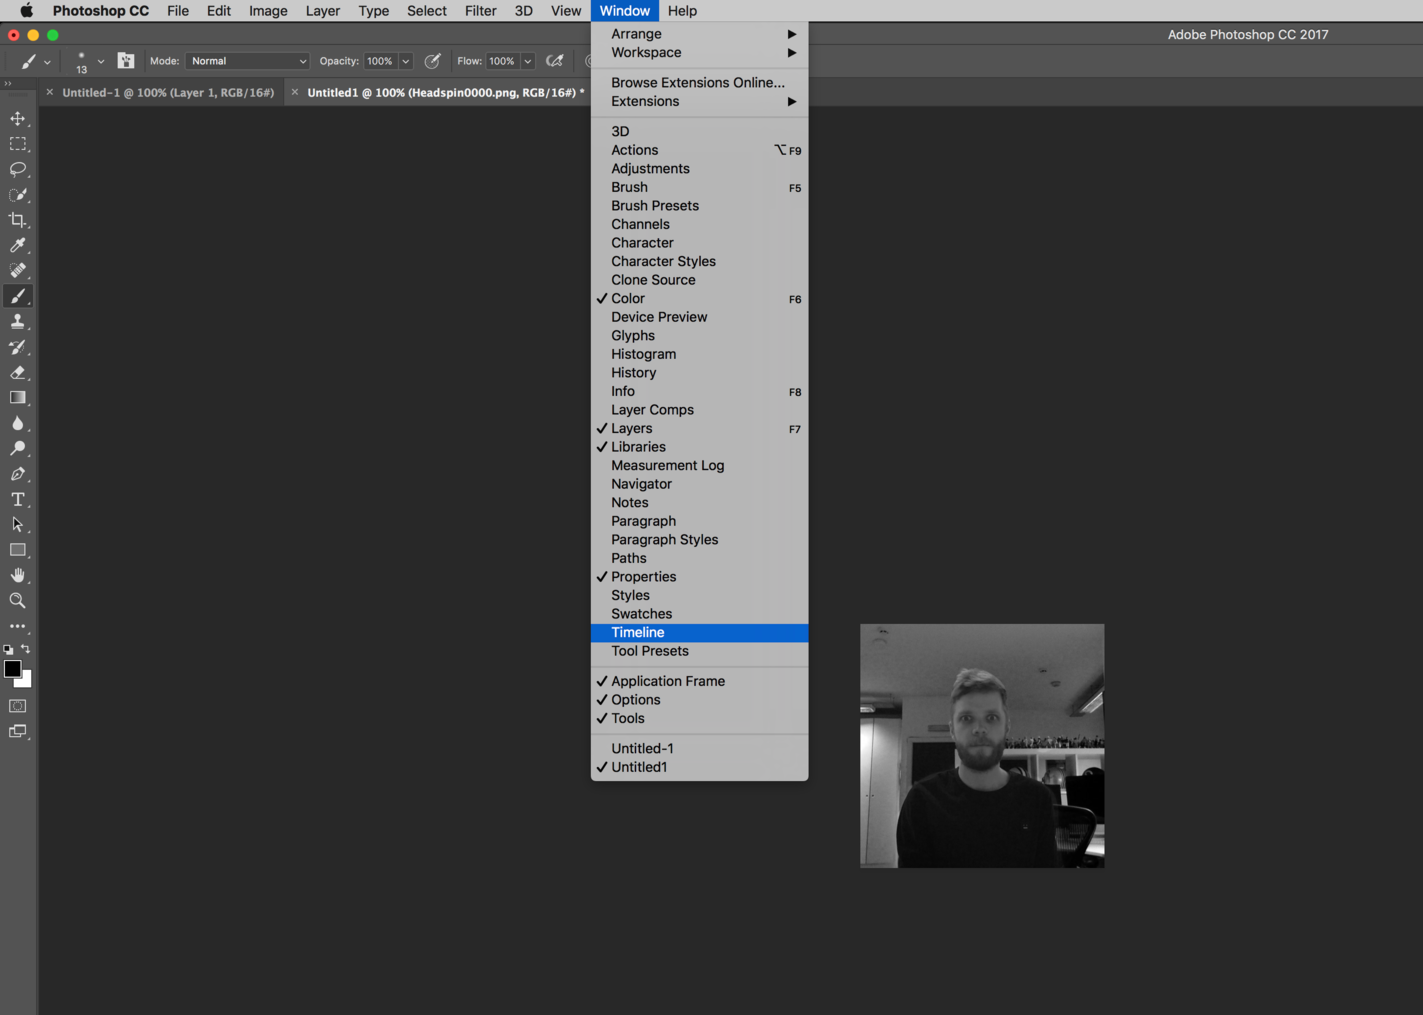Select the Dodge tool
This screenshot has width=1423, height=1015.
tap(18, 448)
